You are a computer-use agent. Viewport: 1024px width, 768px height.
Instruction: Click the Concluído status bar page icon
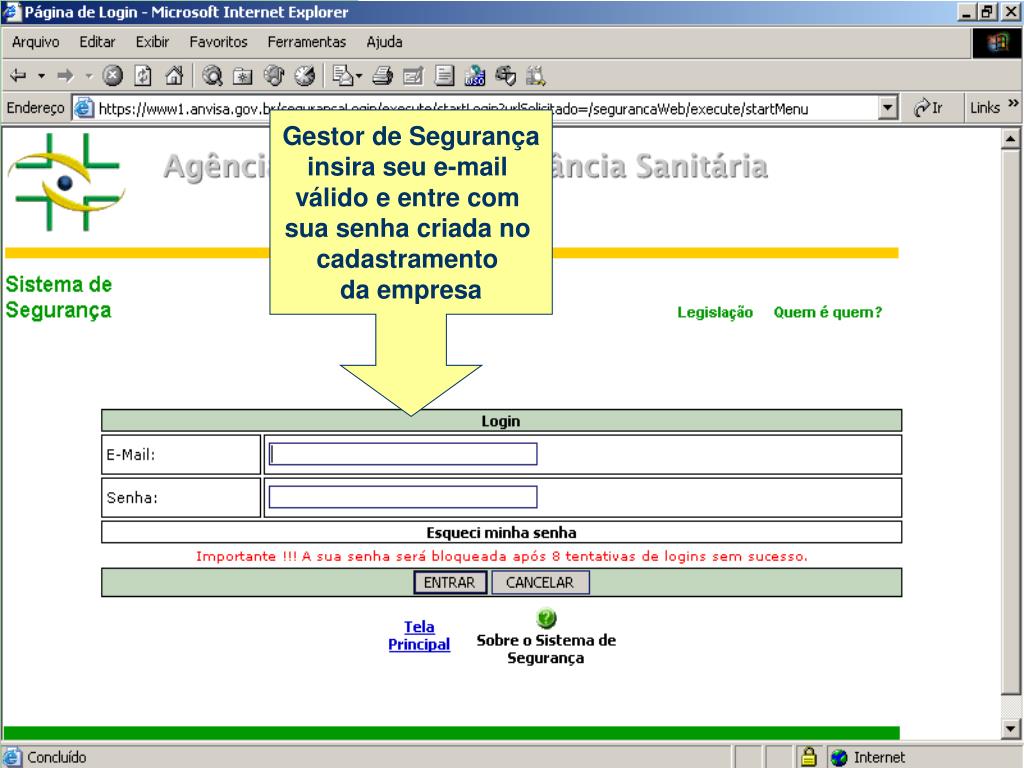pos(13,757)
